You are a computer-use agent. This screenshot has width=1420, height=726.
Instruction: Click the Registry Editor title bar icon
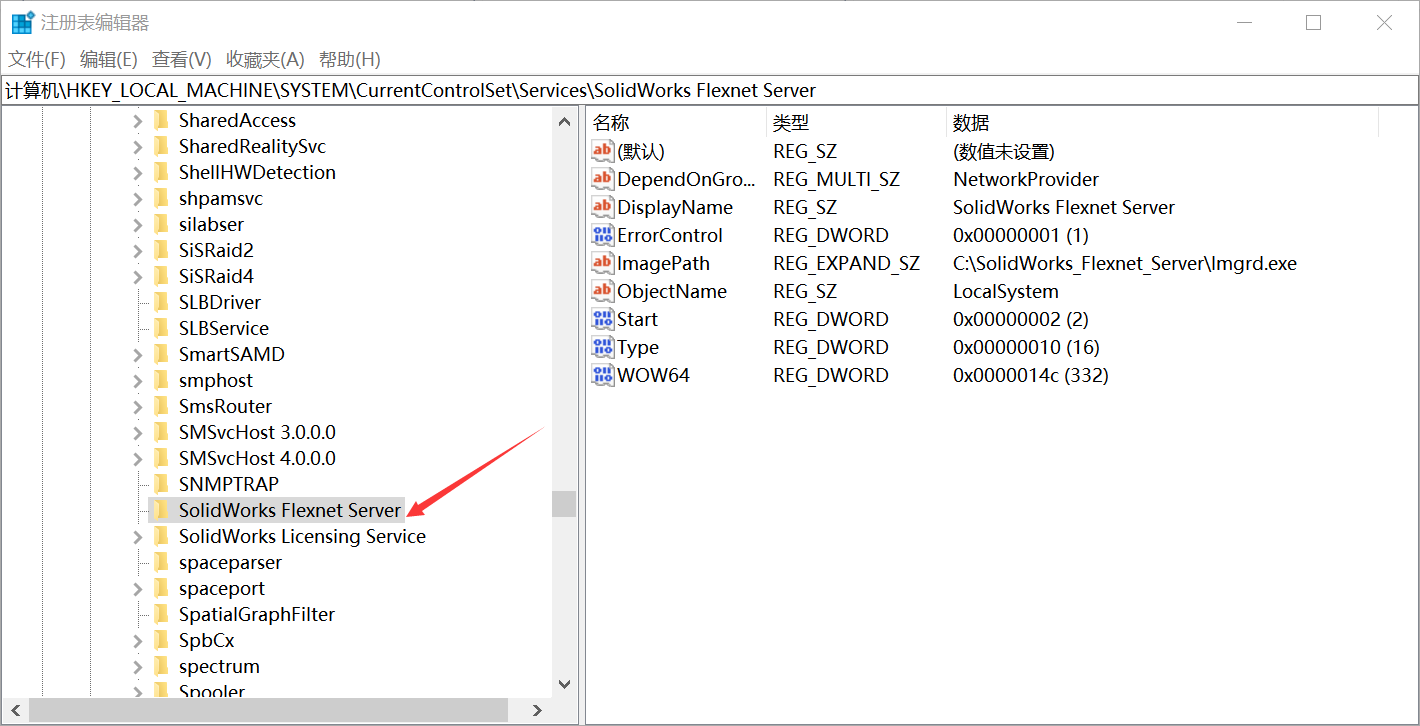(x=22, y=22)
